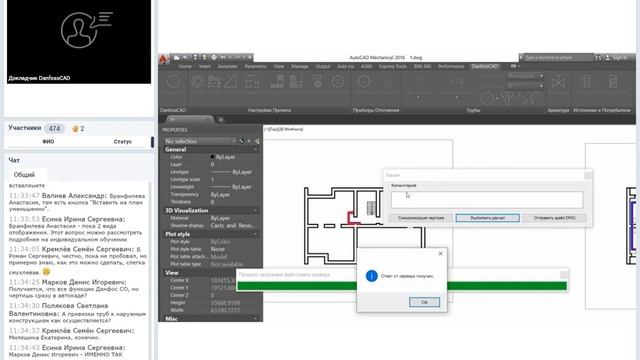Open the Home ribbon tab
640x360 pixels.
(185, 66)
